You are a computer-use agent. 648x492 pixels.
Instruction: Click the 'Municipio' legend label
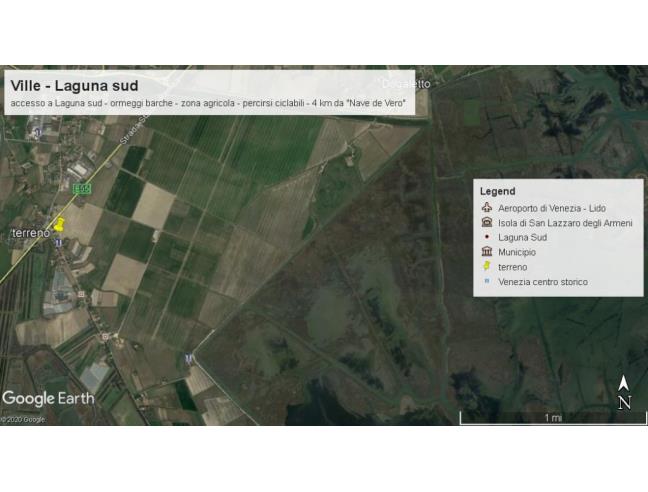[x=520, y=253]
